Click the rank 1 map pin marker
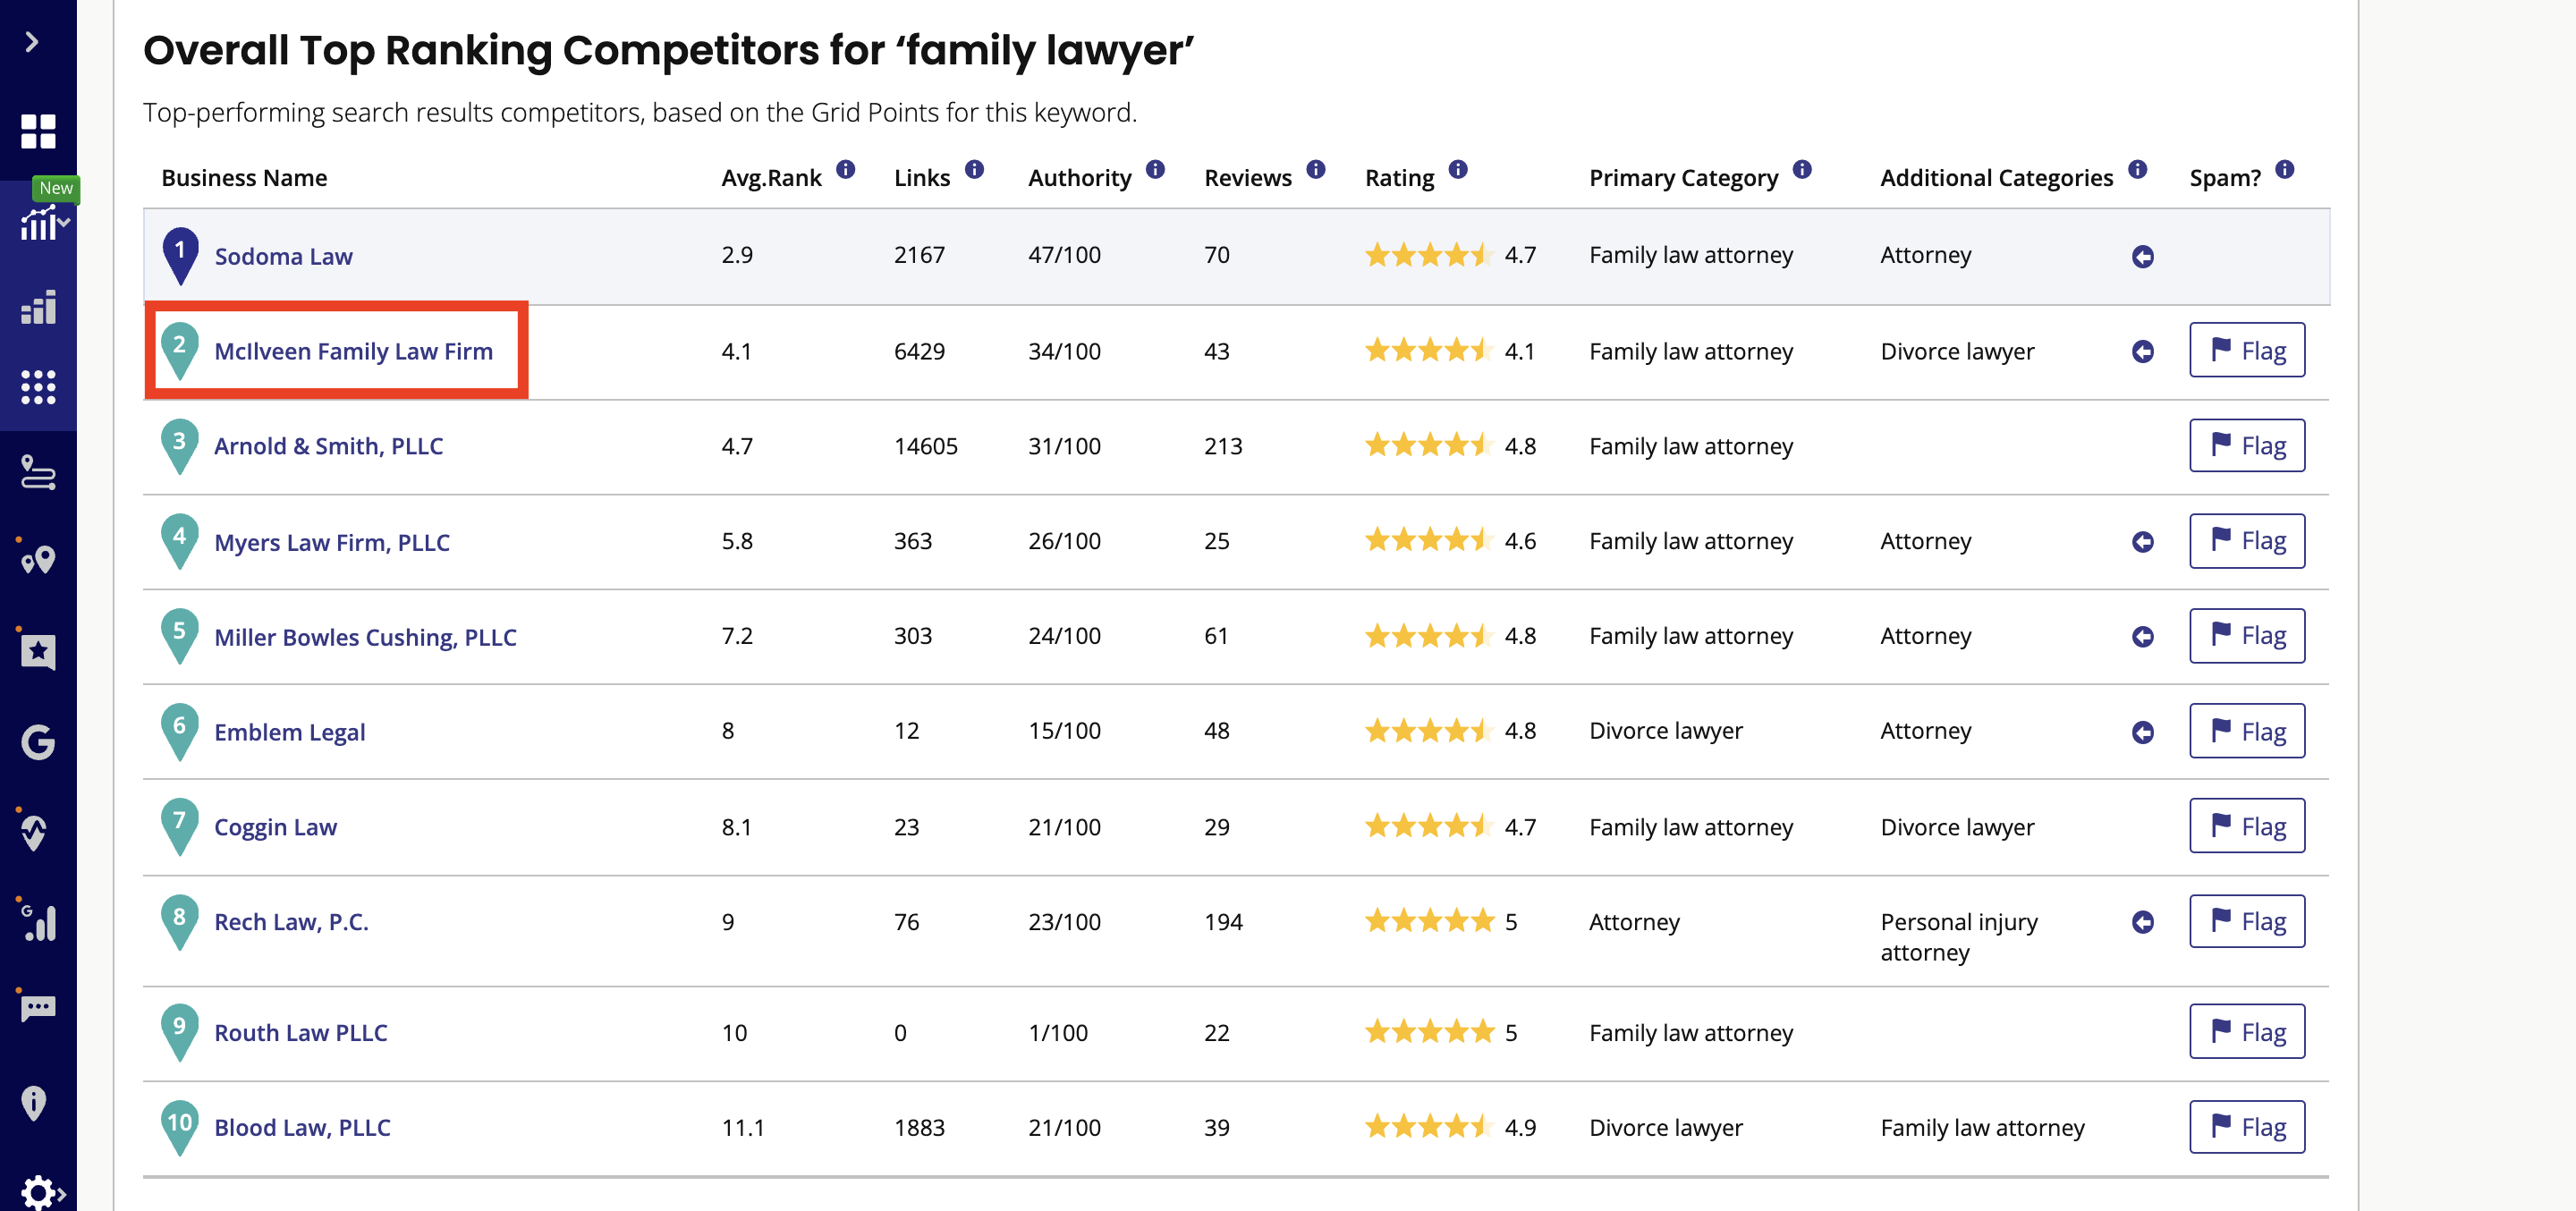 180,255
